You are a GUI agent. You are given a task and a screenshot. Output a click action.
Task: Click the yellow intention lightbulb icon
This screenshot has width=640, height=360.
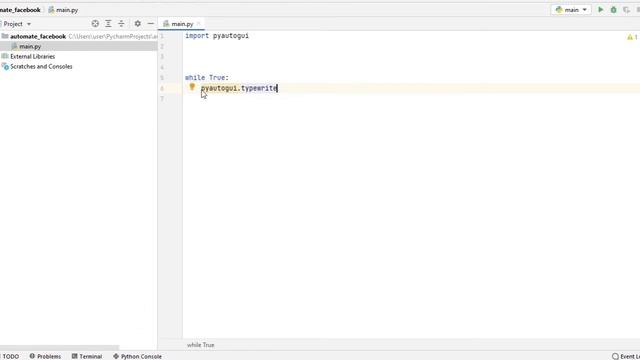click(x=192, y=87)
